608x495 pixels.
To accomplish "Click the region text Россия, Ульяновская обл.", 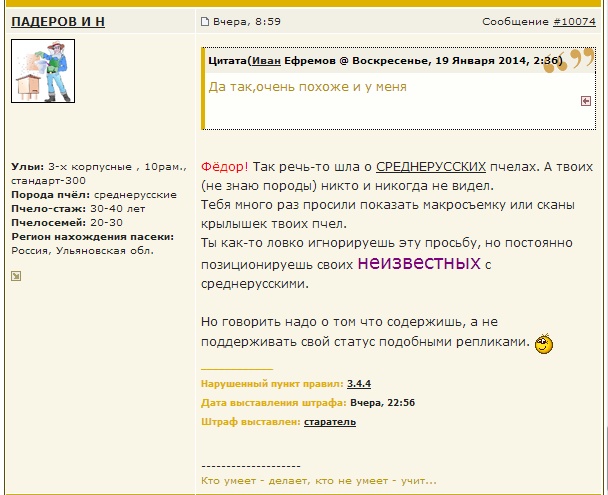I will (83, 251).
